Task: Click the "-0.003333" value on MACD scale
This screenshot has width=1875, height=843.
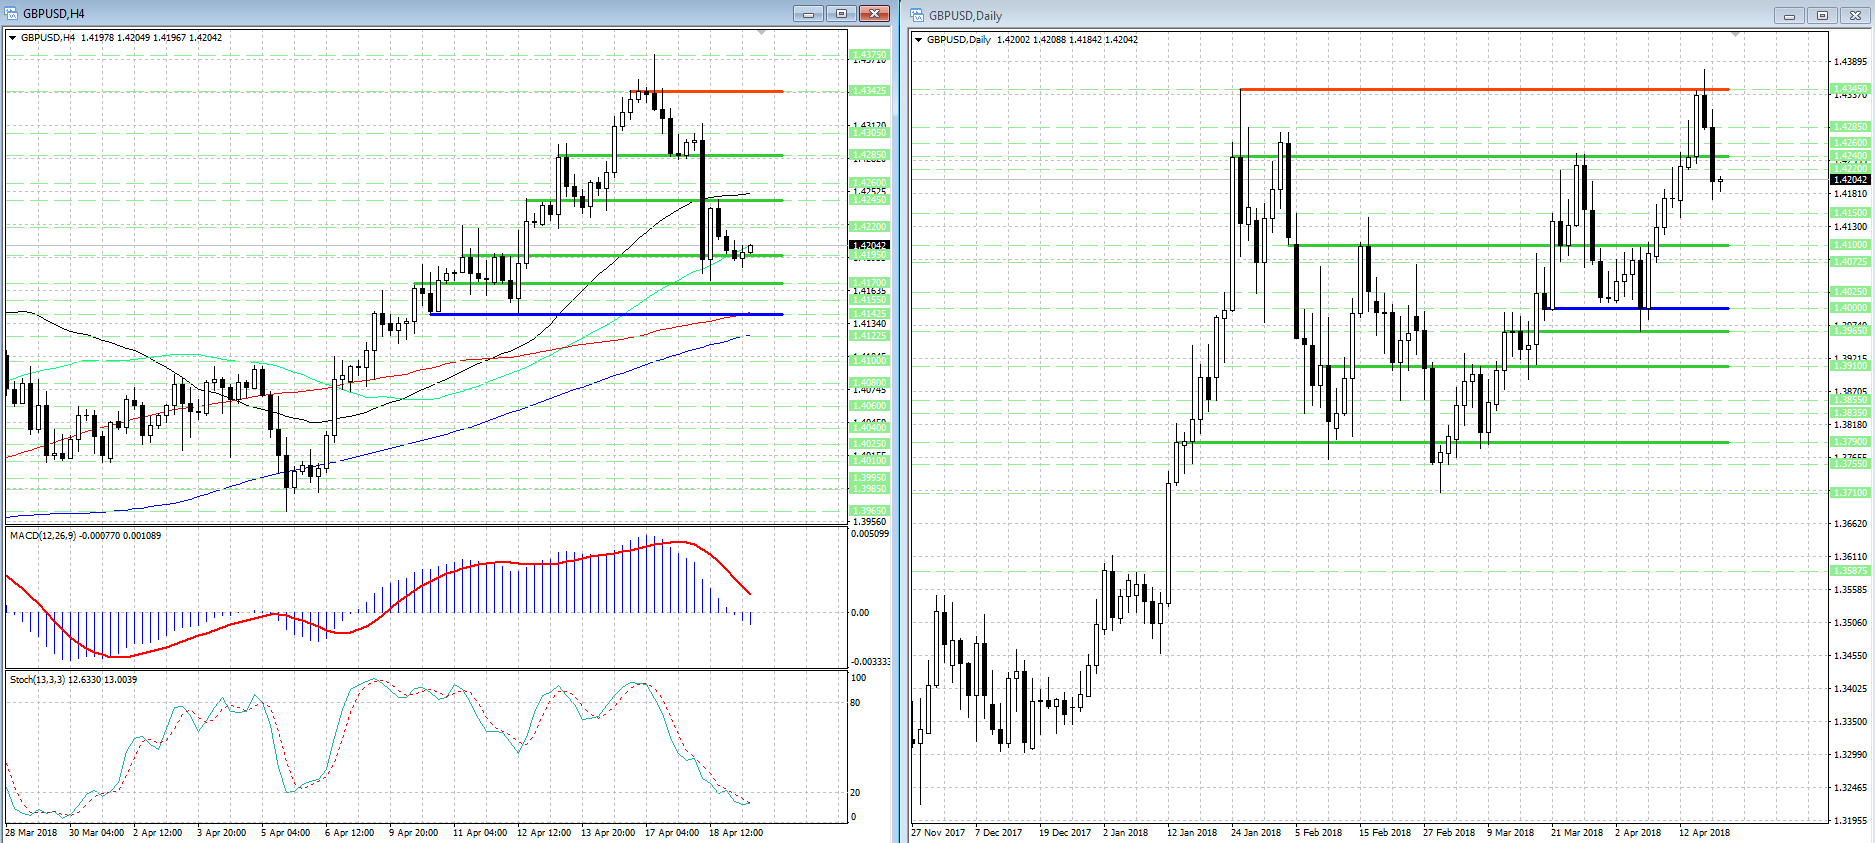Action: tap(870, 662)
